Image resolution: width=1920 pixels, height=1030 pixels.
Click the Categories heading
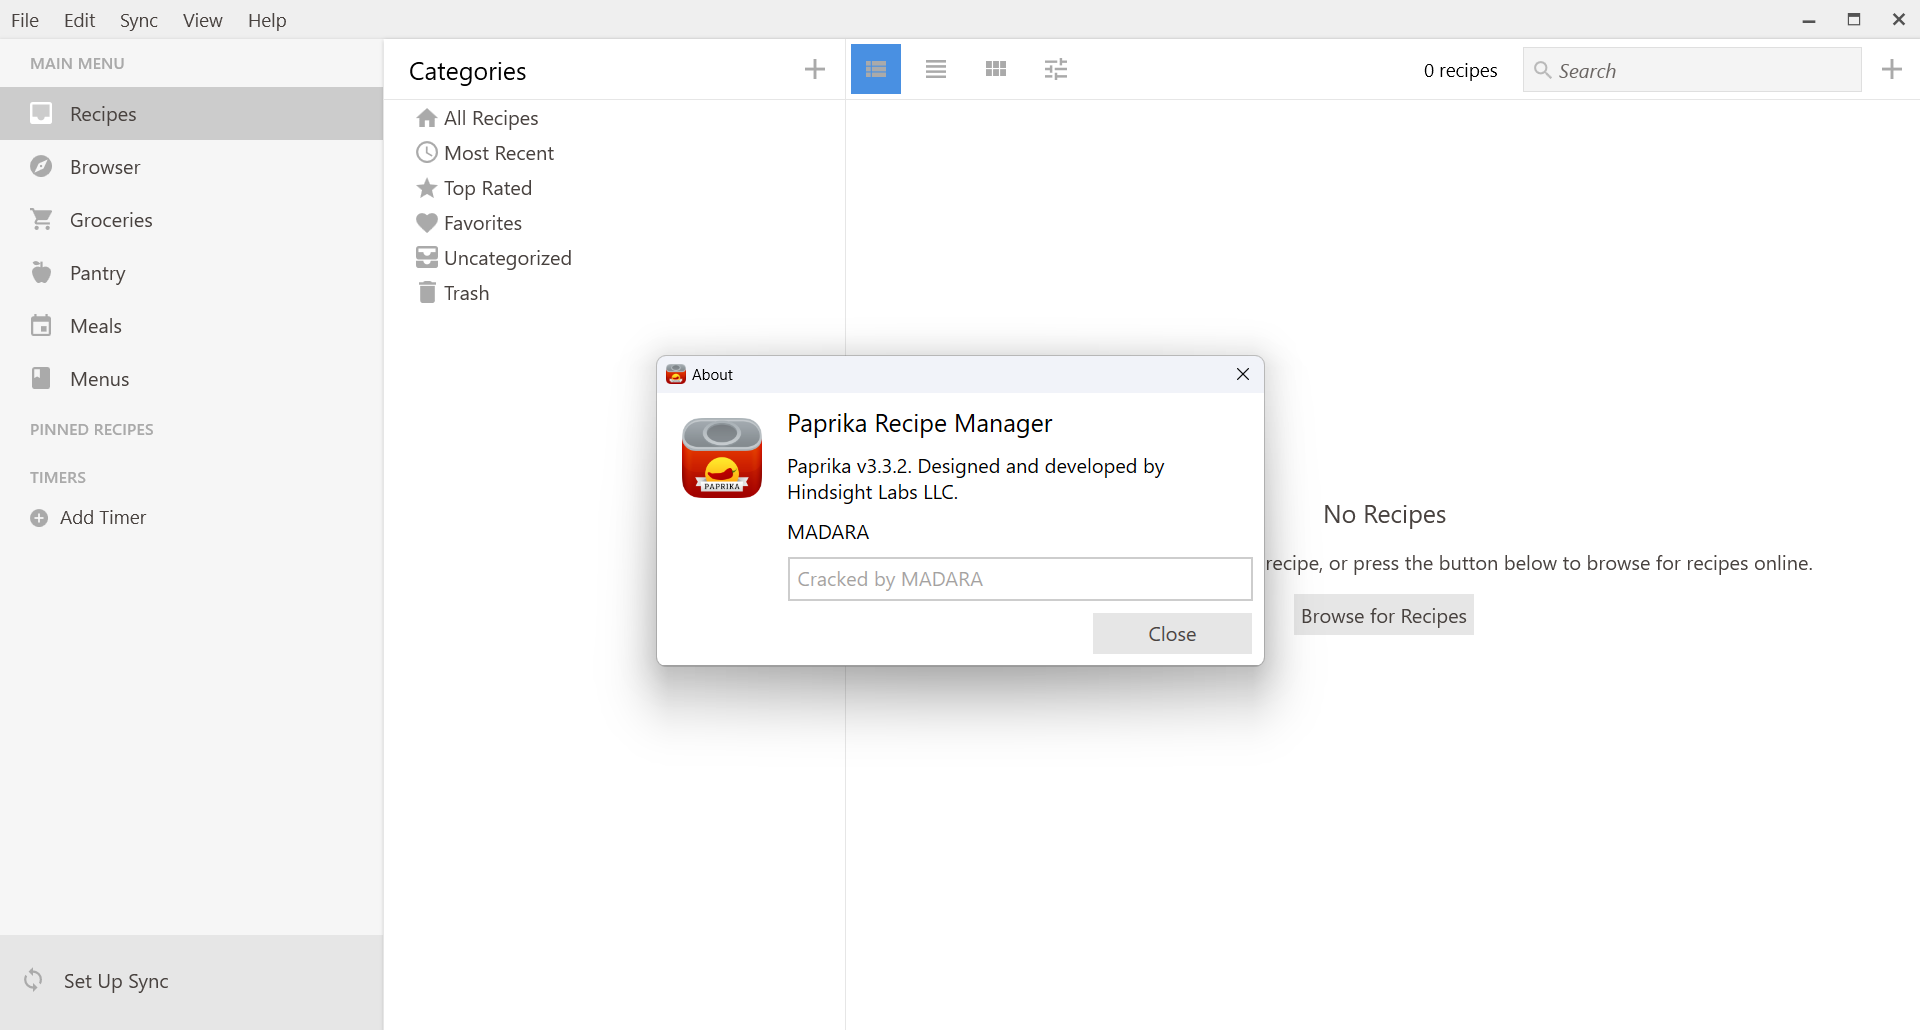[468, 71]
